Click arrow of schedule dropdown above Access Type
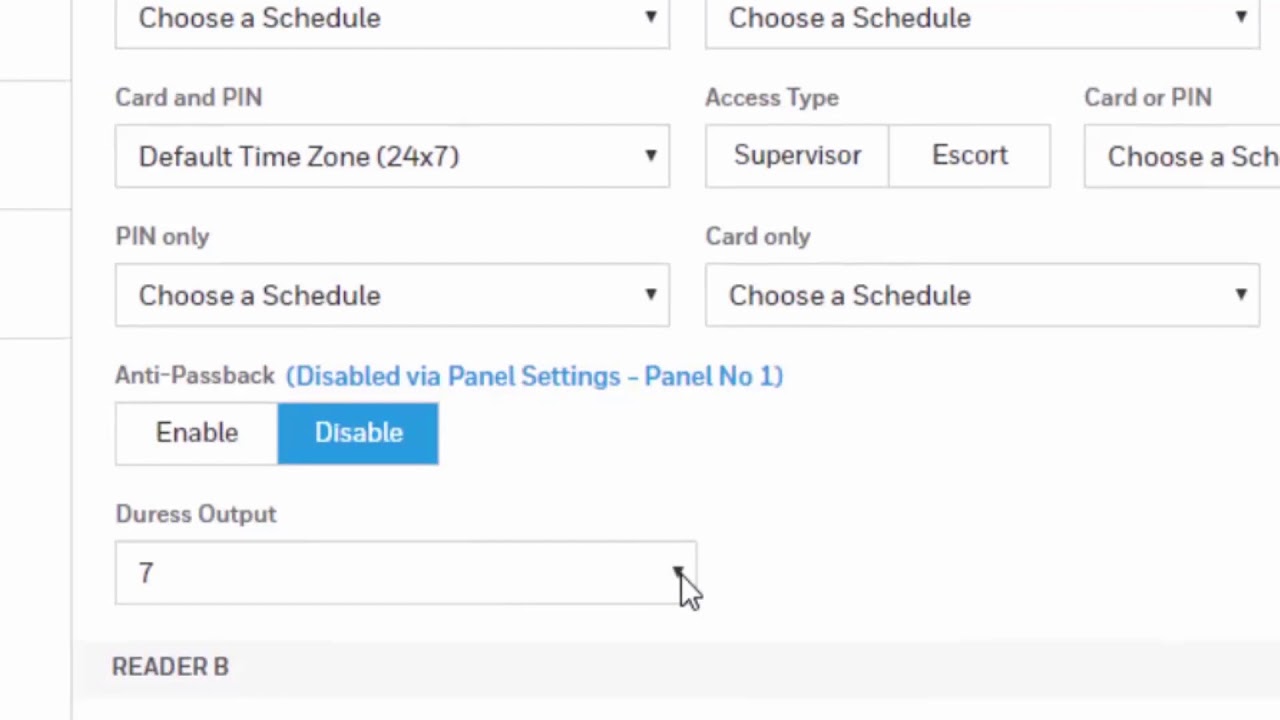Screen dimensions: 1280x720 pyautogui.click(x=1240, y=17)
